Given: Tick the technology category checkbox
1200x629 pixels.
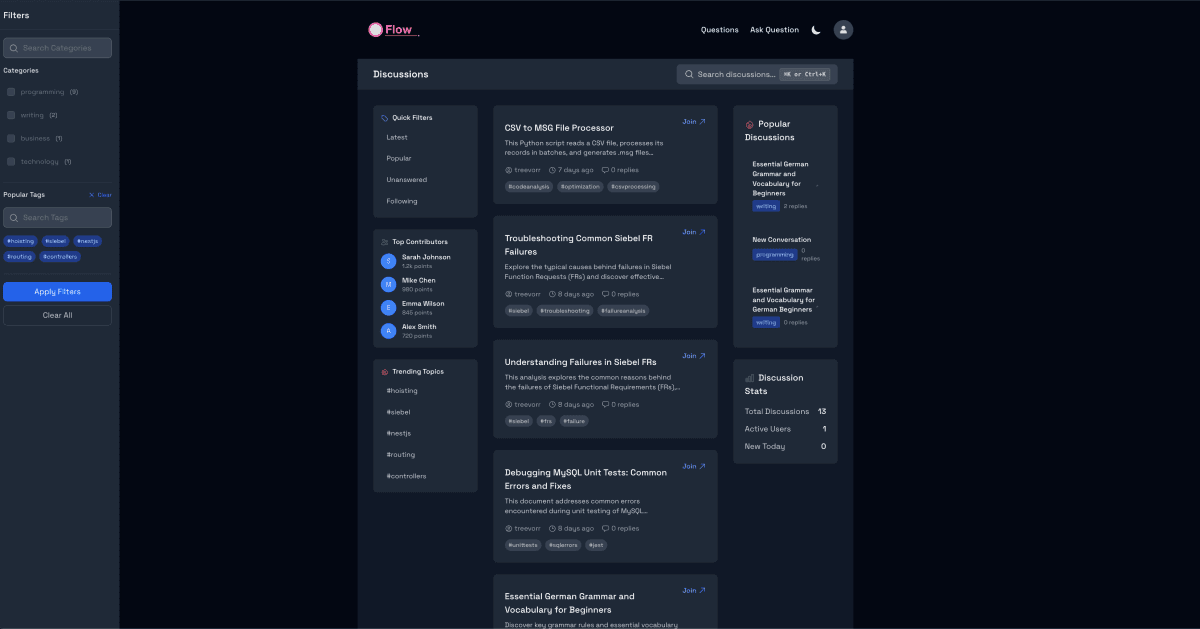Looking at the screenshot, I should (x=11, y=161).
